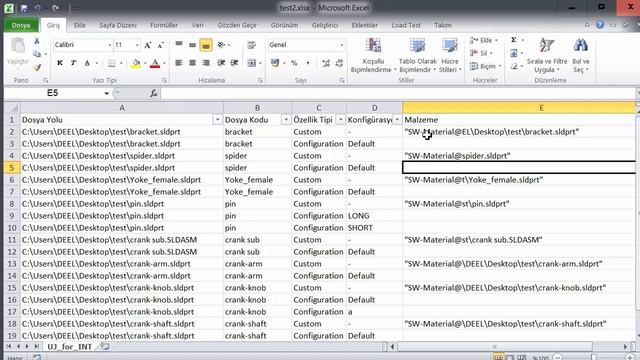Switch to Sayfa Düzeni tab

click(x=118, y=25)
